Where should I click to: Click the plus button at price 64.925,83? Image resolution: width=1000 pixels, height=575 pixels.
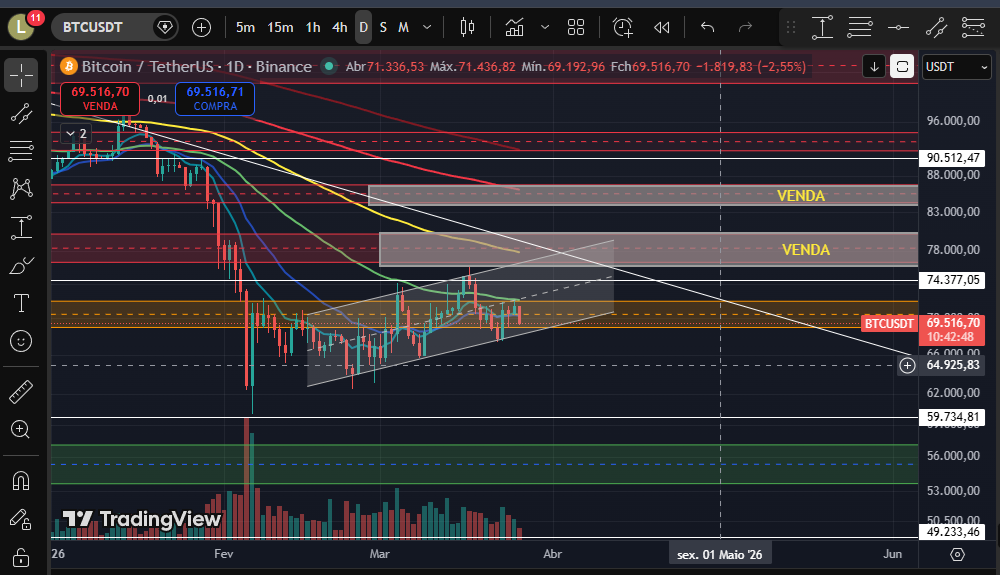click(907, 365)
